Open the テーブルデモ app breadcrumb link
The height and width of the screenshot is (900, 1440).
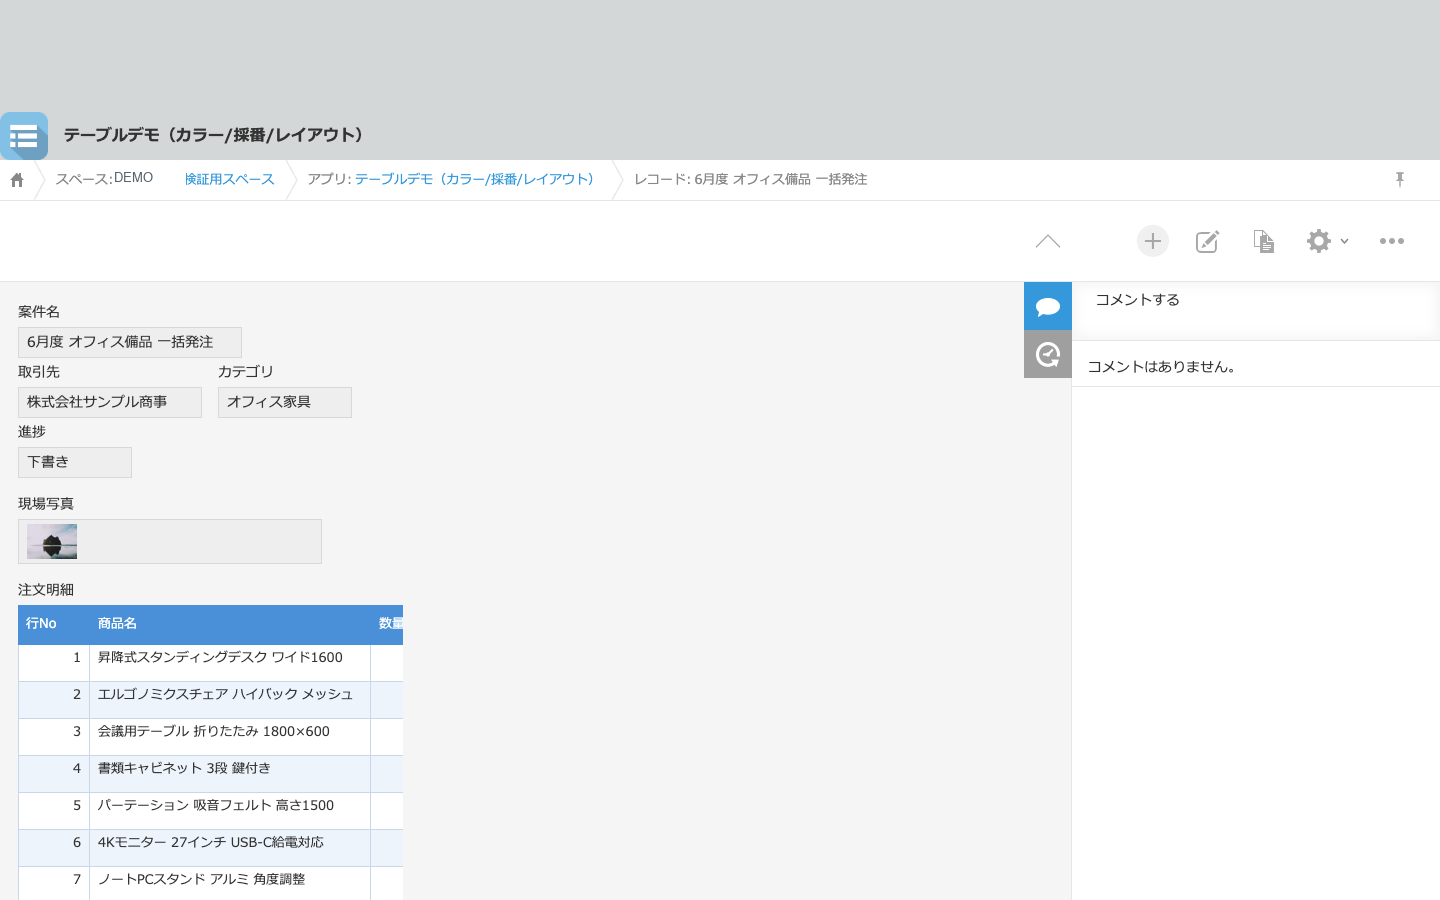[x=475, y=179]
